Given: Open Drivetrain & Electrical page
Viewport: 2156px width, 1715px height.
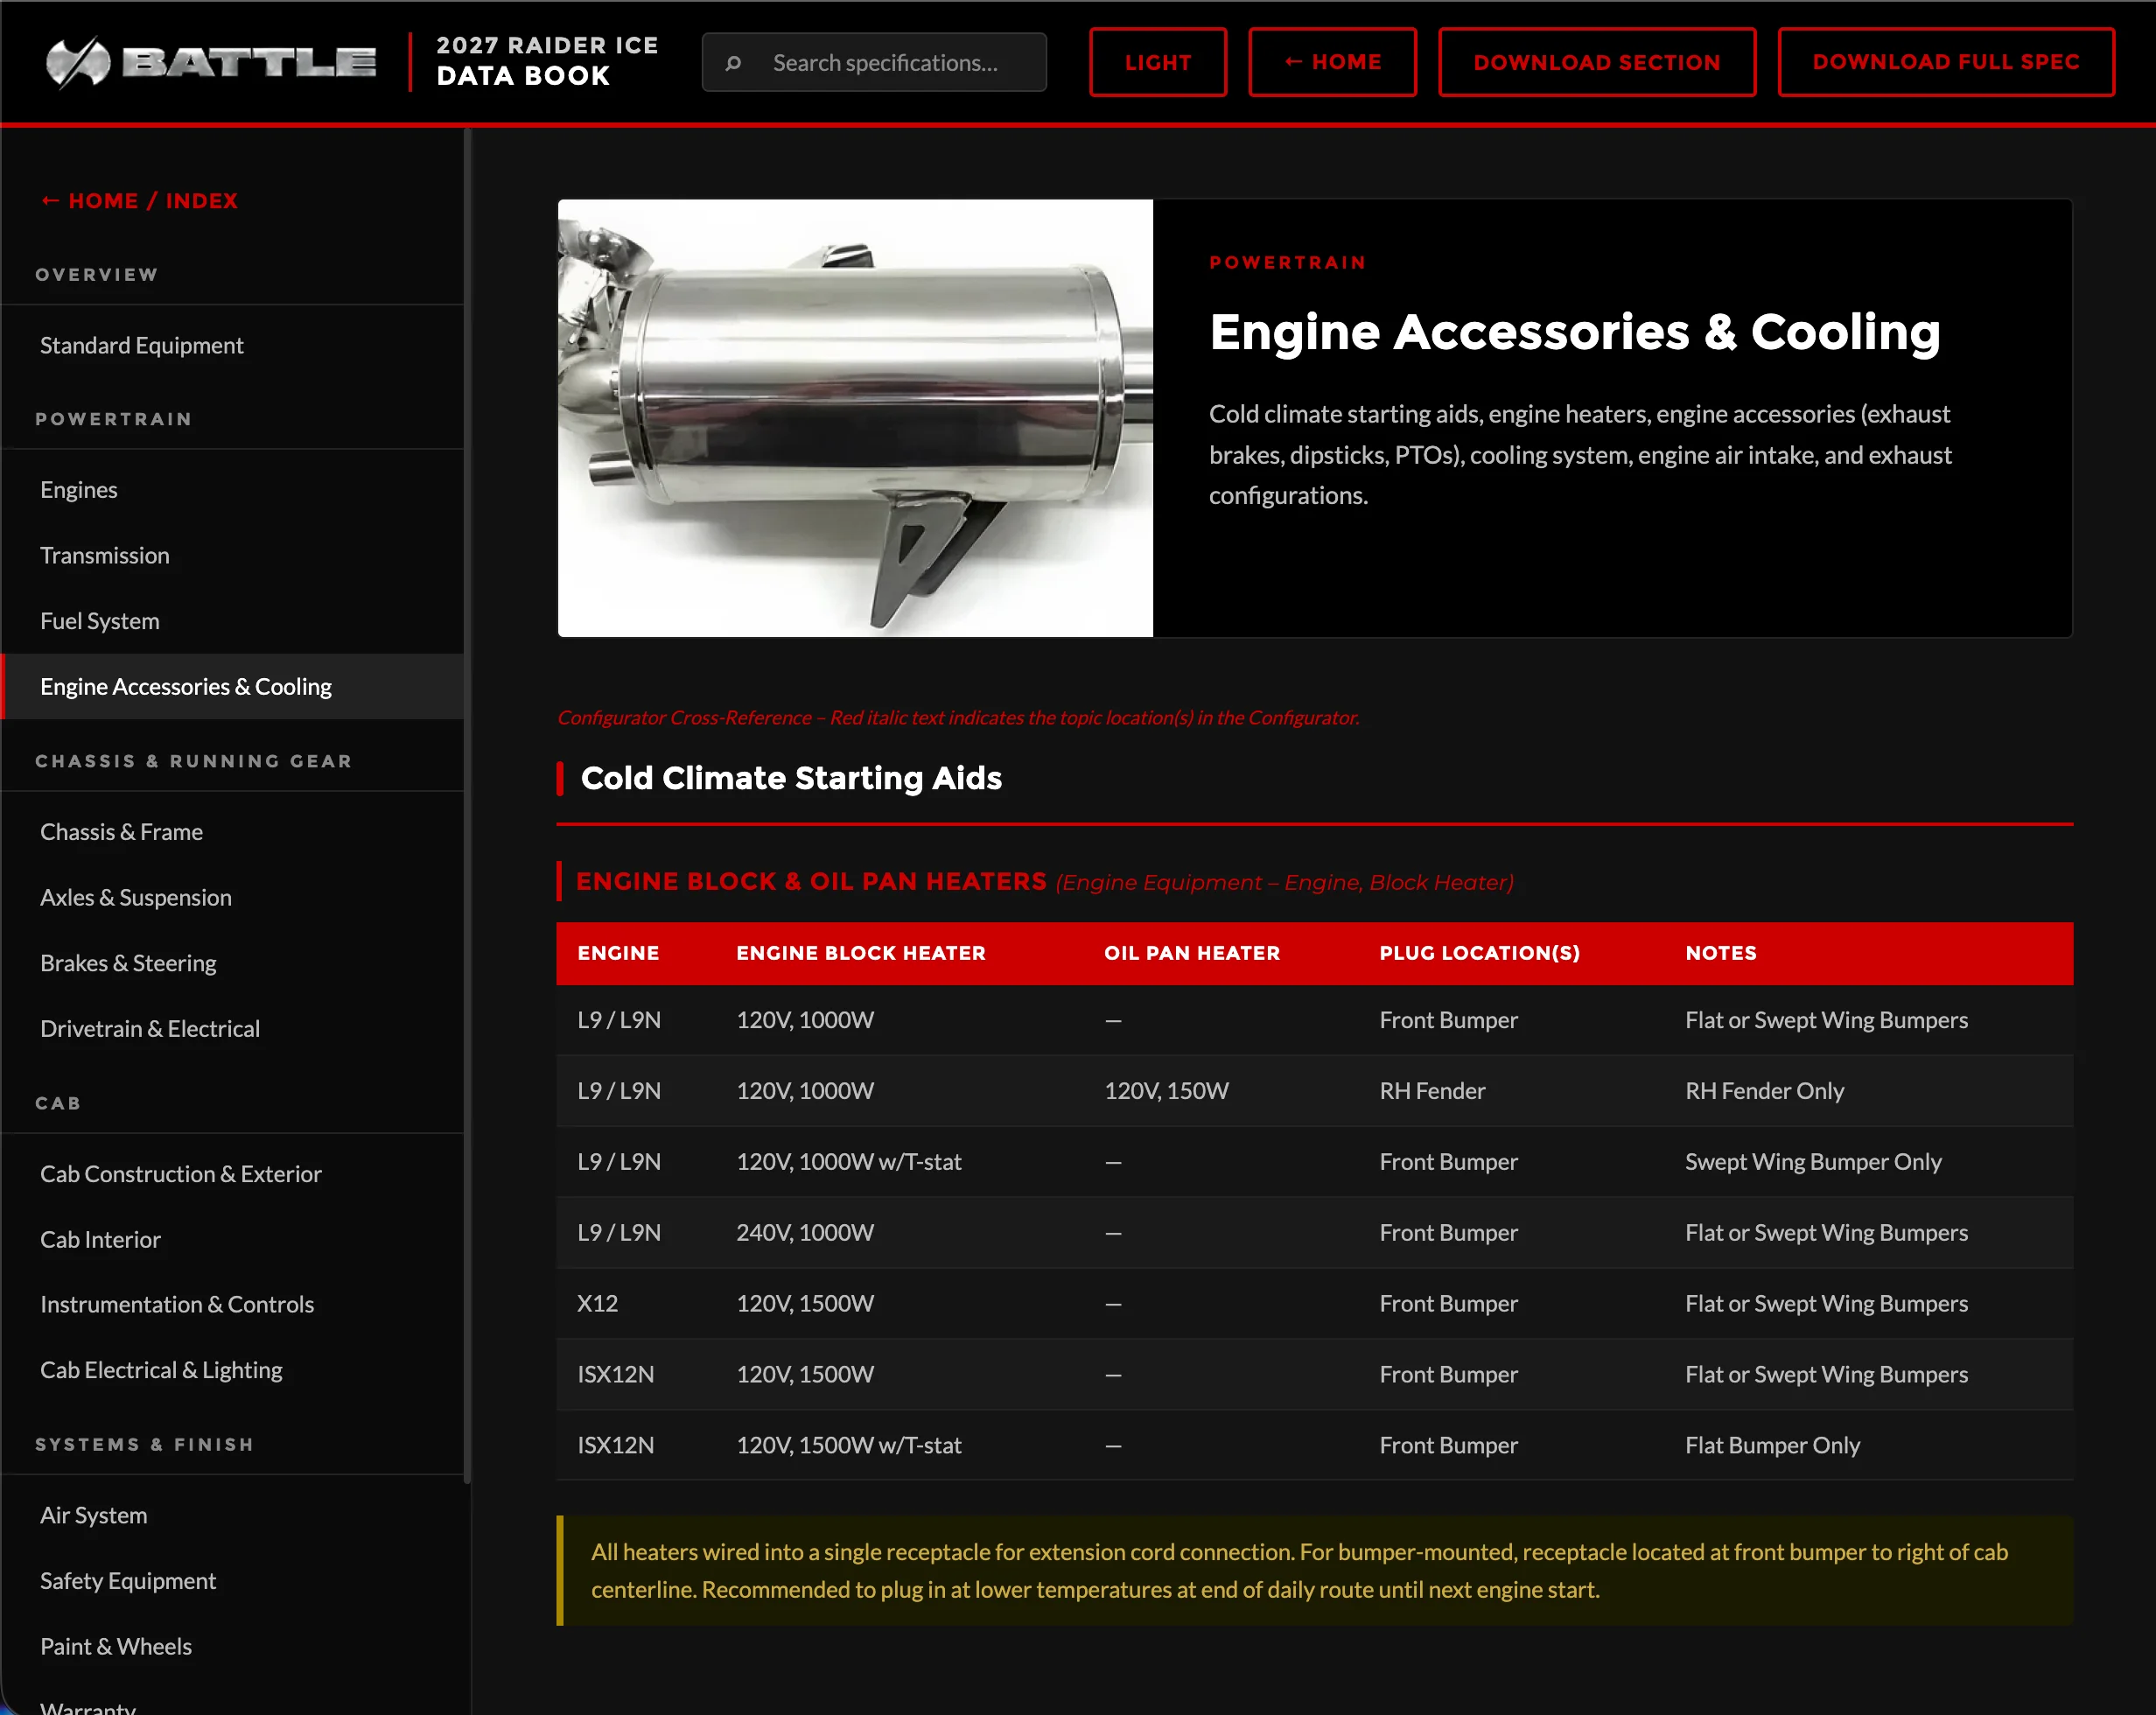Looking at the screenshot, I should 232,1028.
